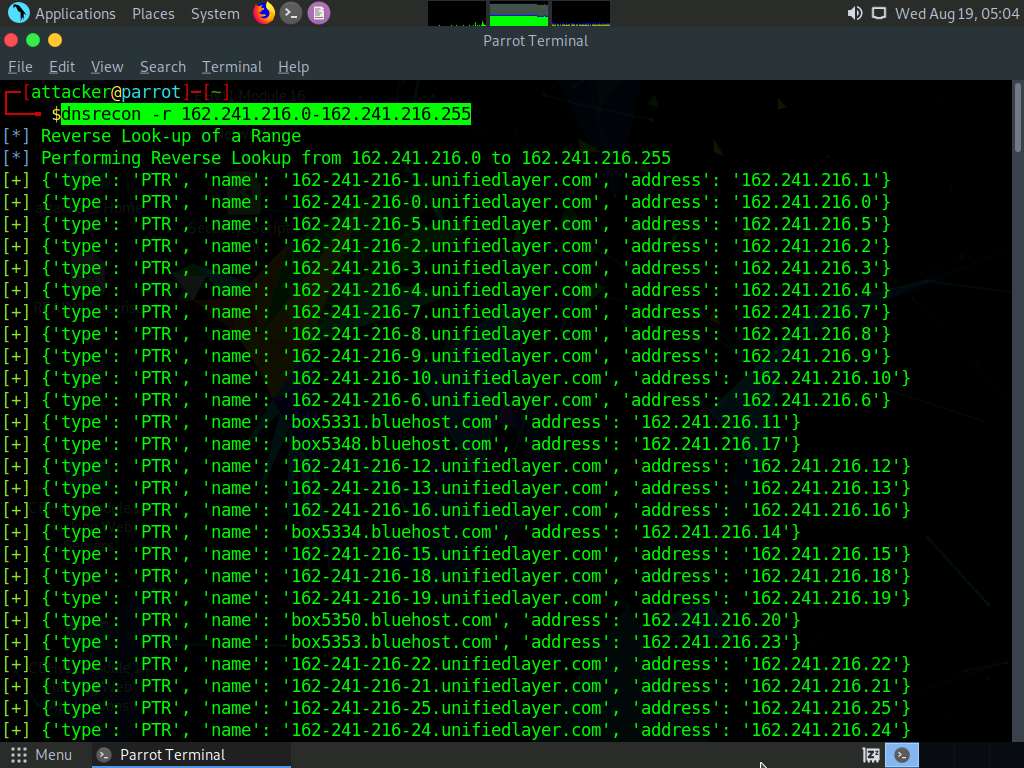Launch Firefox from the top panel
This screenshot has width=1024, height=768.
tap(264, 12)
